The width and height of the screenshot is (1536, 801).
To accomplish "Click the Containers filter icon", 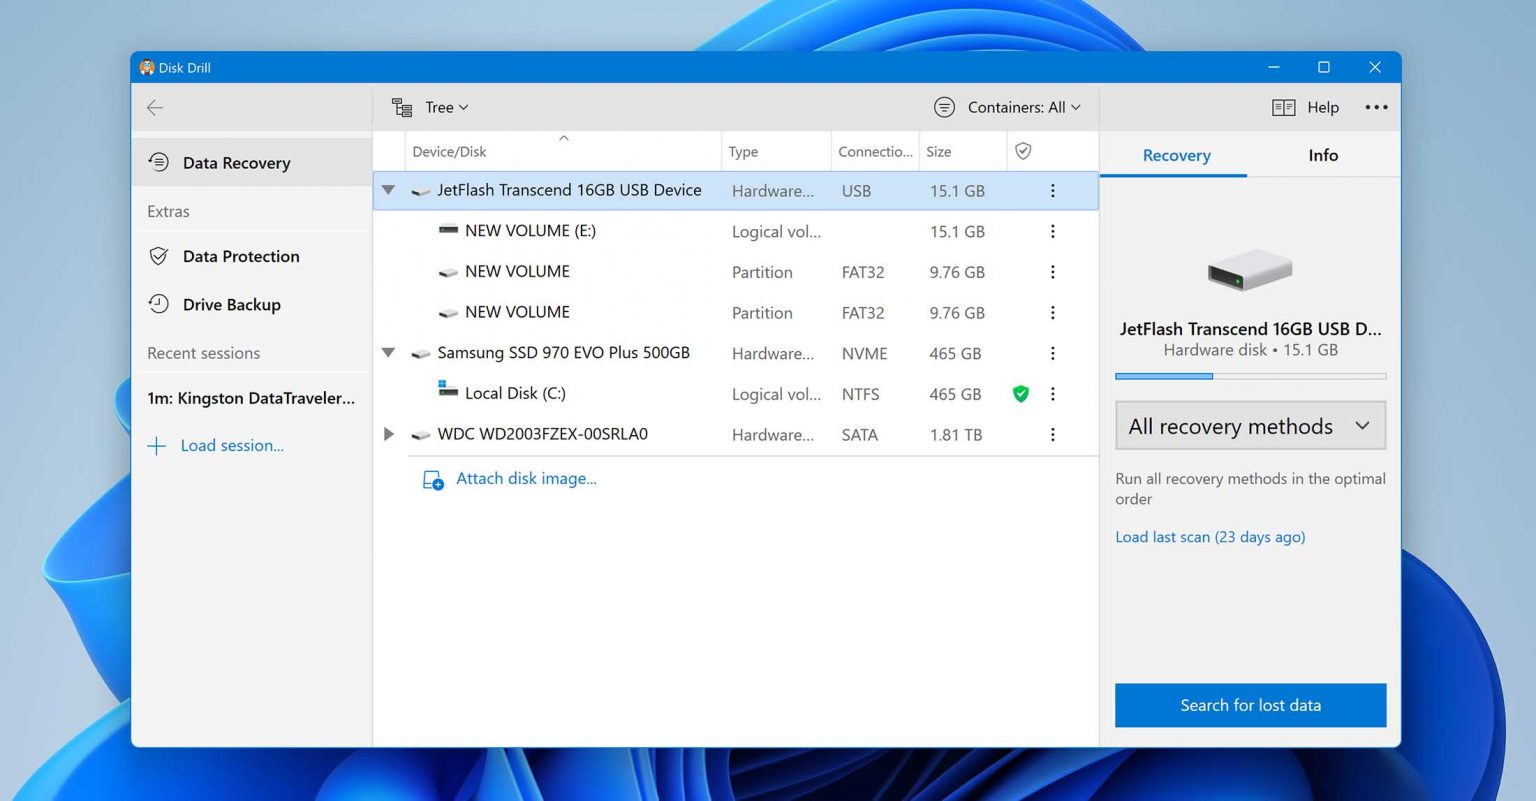I will (x=943, y=106).
